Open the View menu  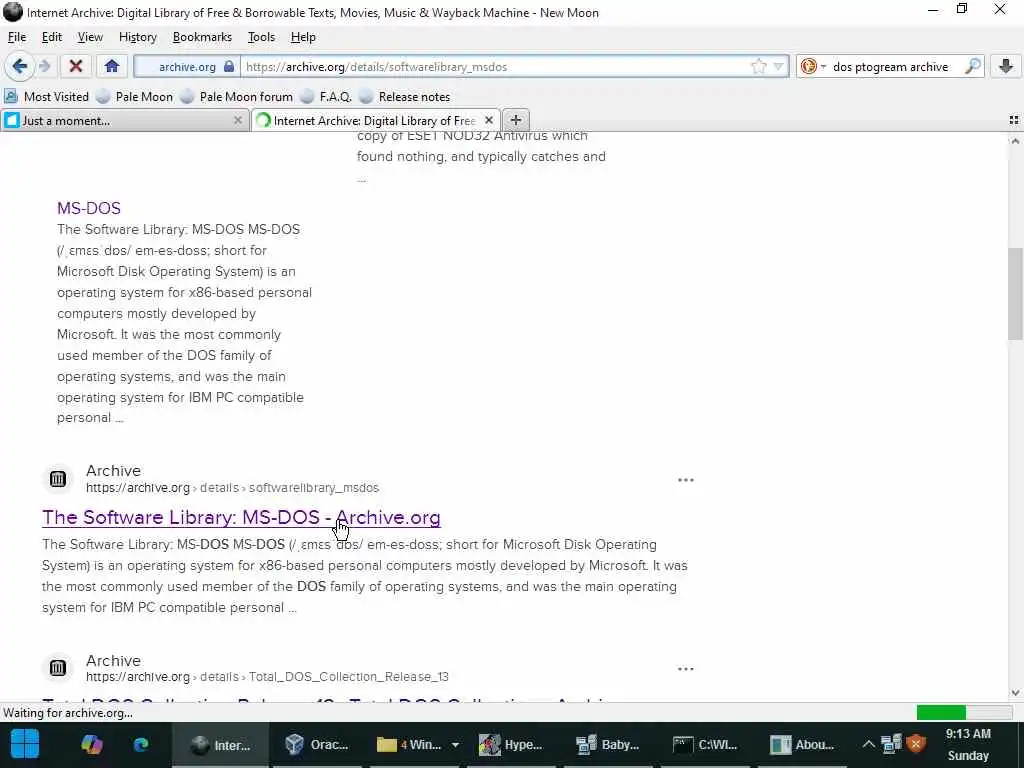click(90, 37)
